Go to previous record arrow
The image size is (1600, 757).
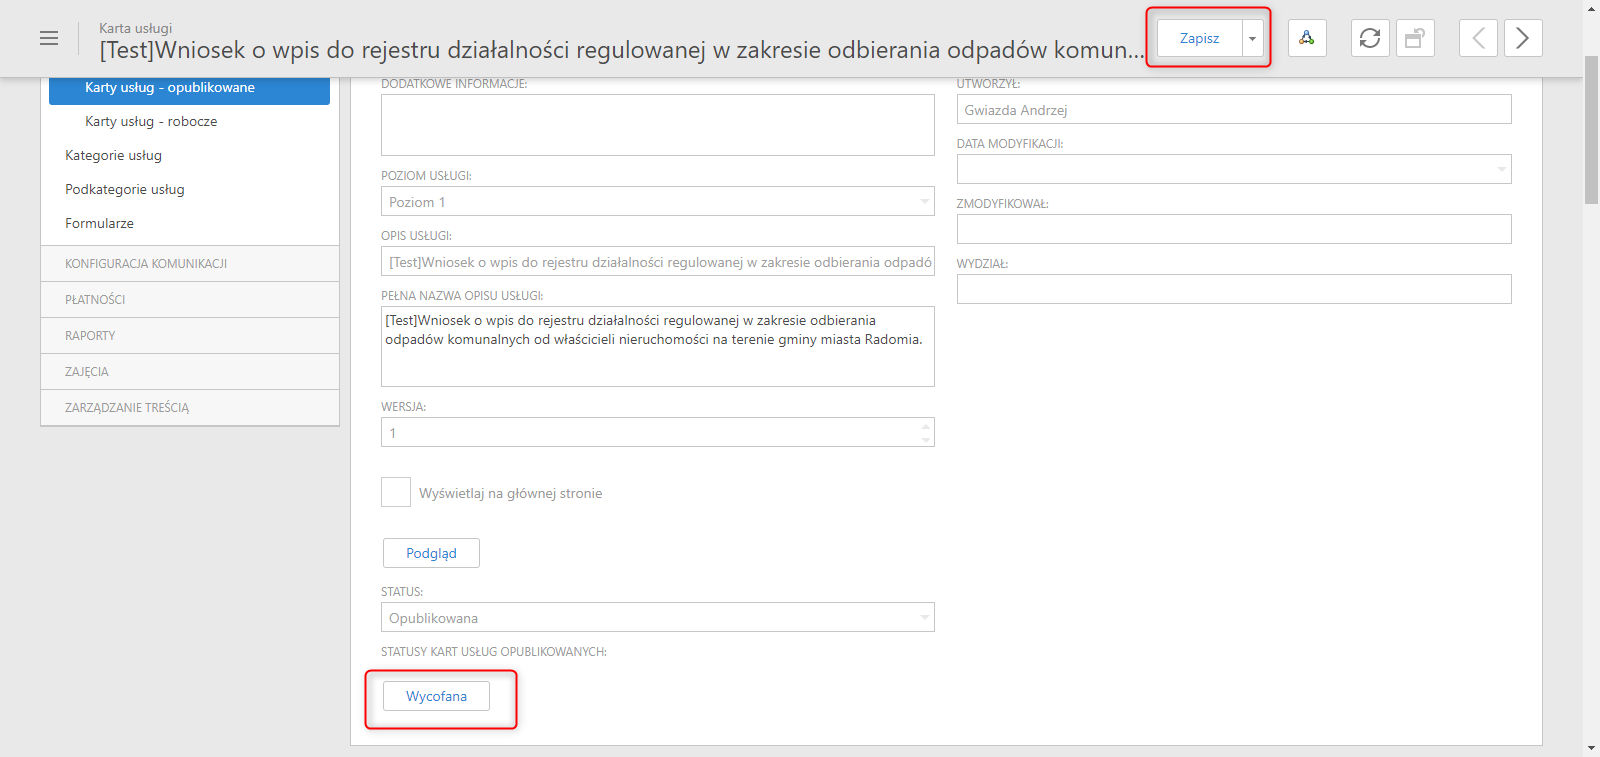point(1478,38)
